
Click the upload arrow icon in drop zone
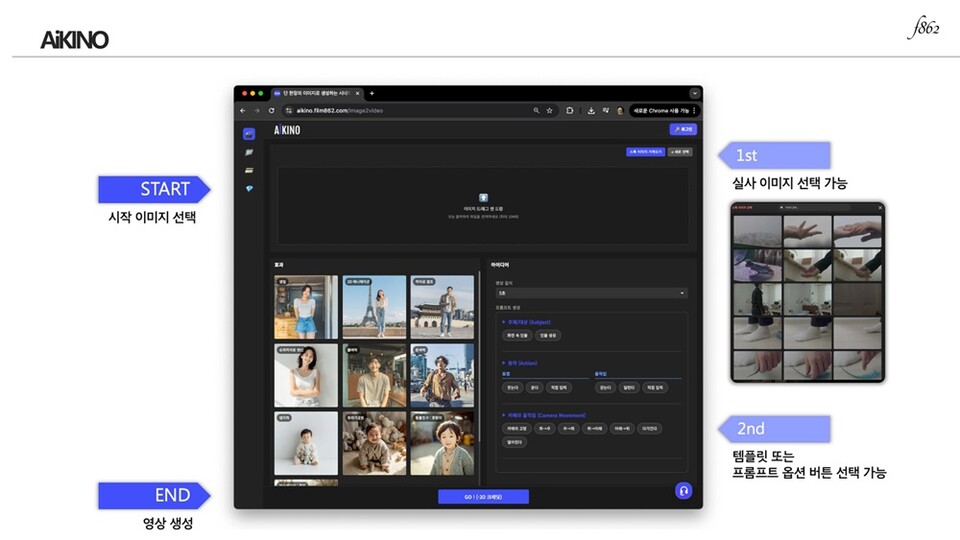click(x=483, y=198)
